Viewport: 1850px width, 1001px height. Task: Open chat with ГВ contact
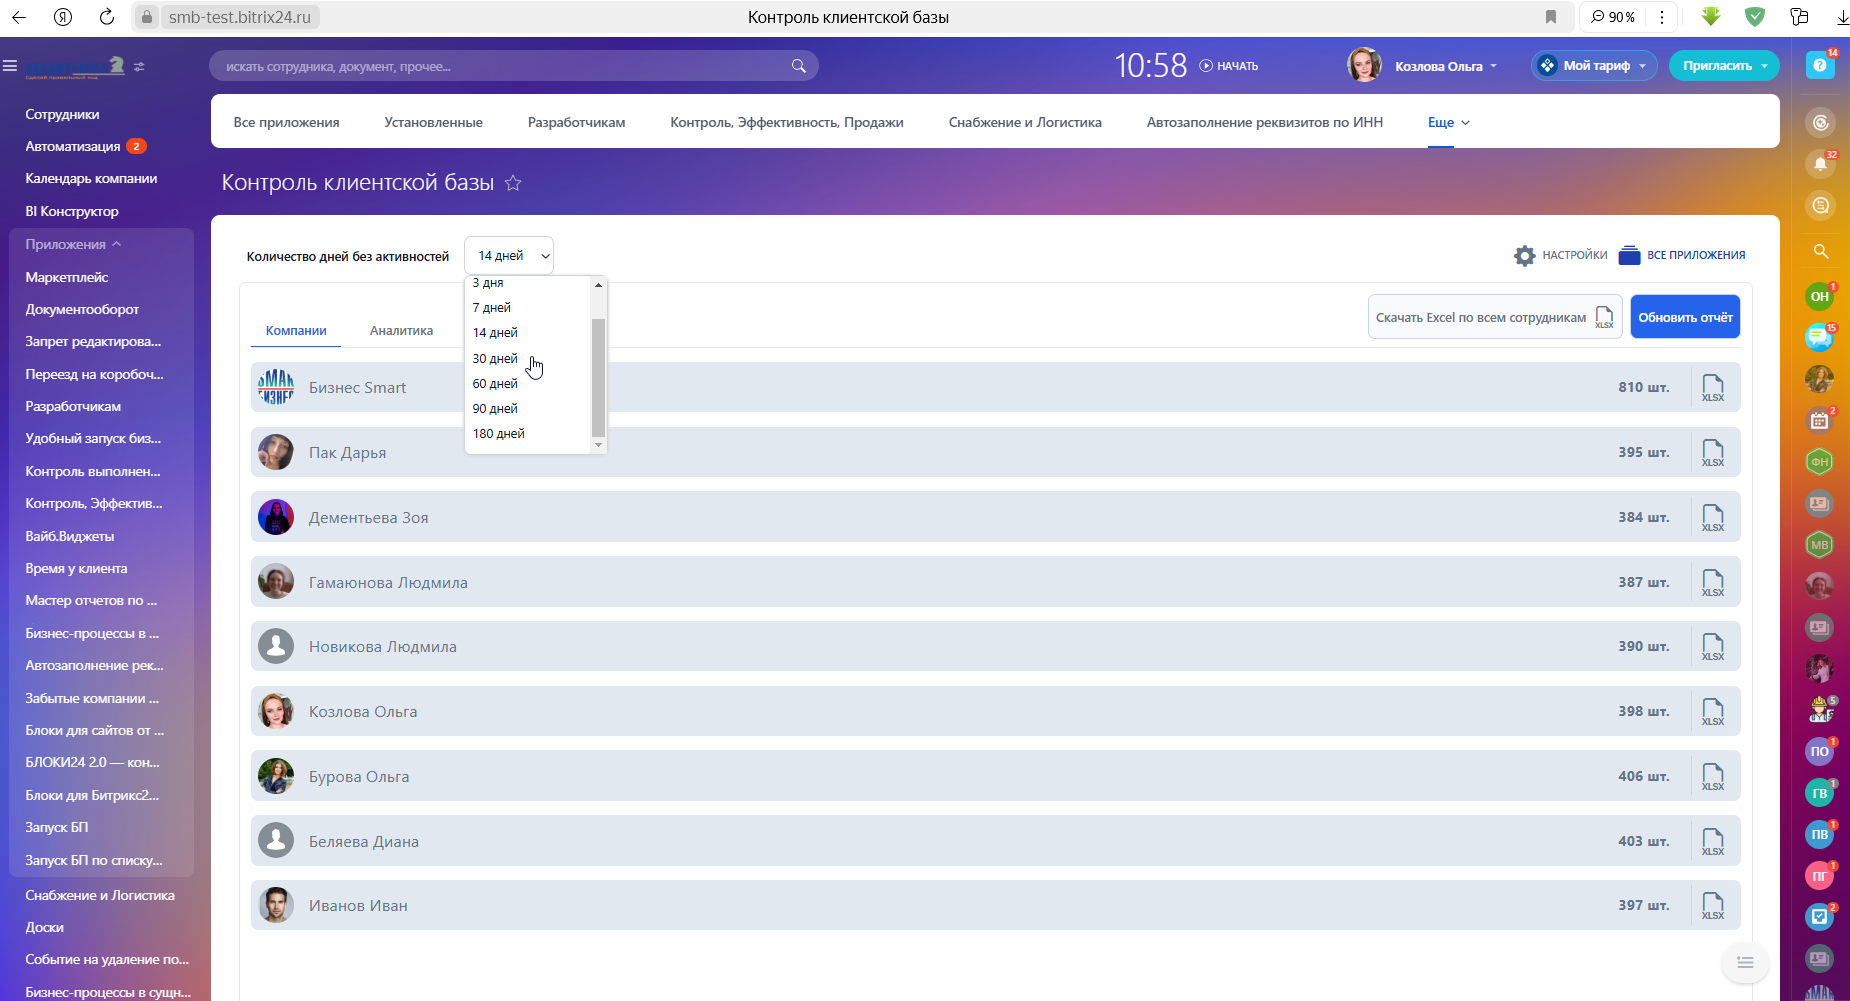click(1820, 793)
